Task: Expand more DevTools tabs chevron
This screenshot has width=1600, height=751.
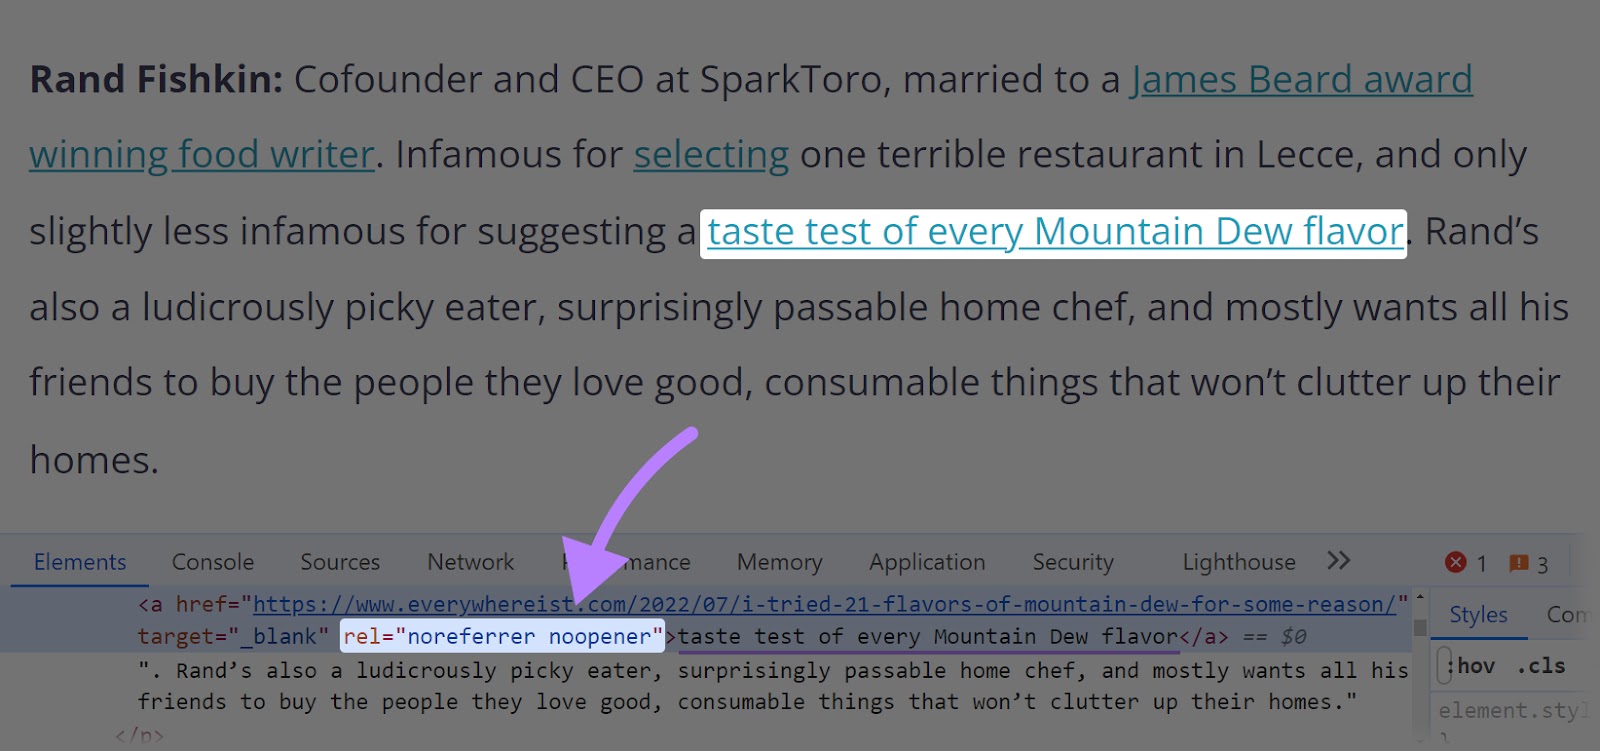Action: (1338, 561)
